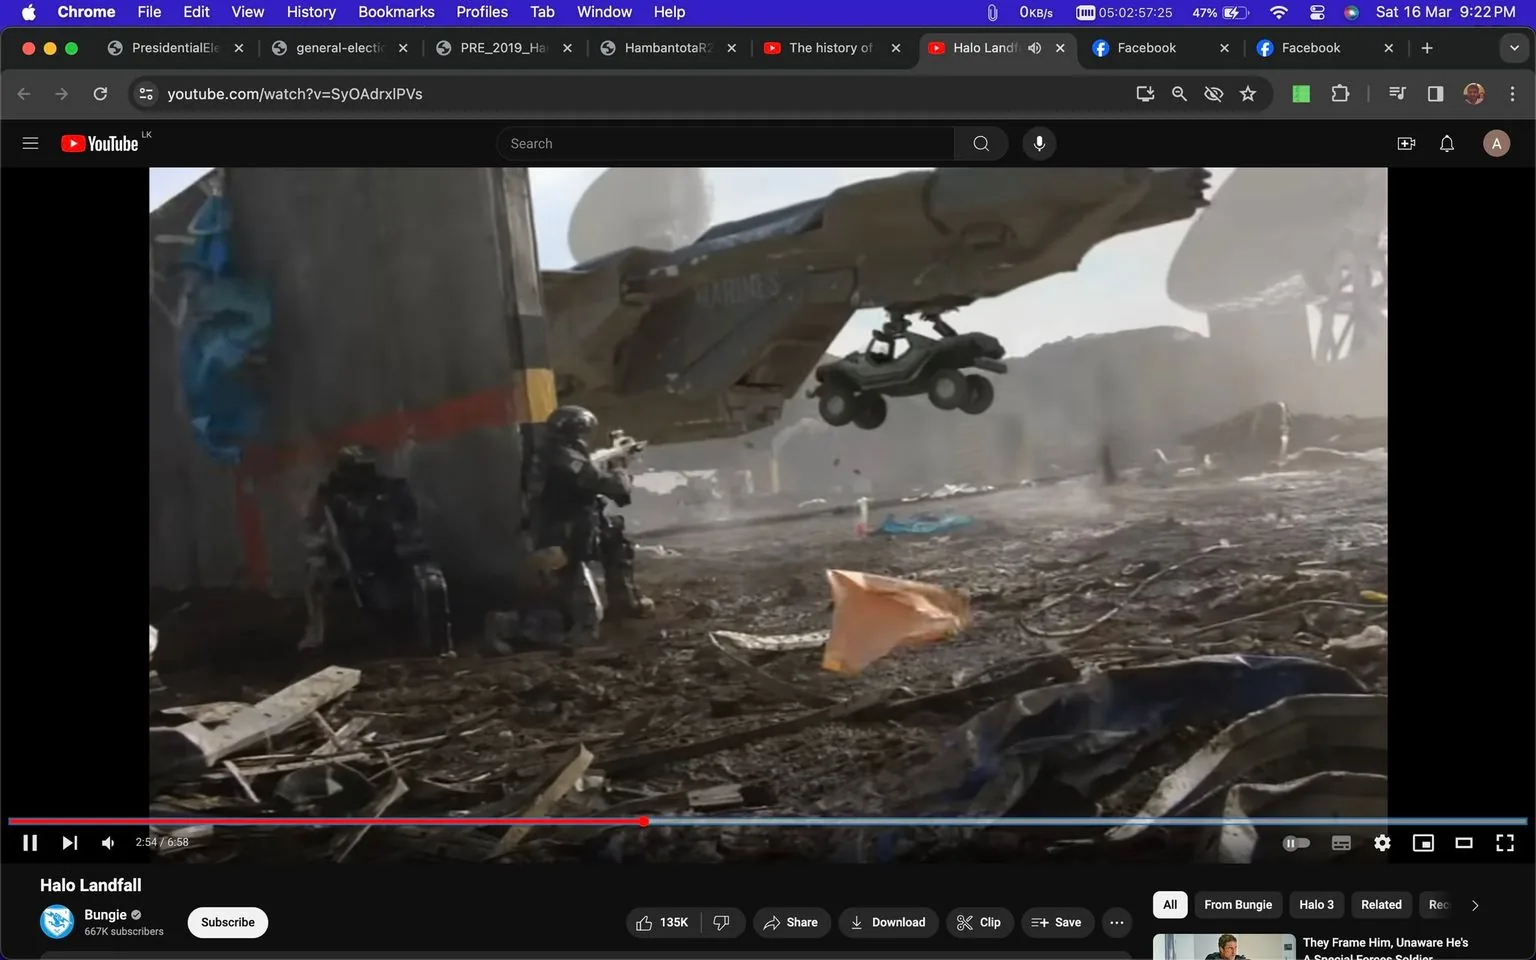Open the Create video icon
The image size is (1536, 960).
1406,143
